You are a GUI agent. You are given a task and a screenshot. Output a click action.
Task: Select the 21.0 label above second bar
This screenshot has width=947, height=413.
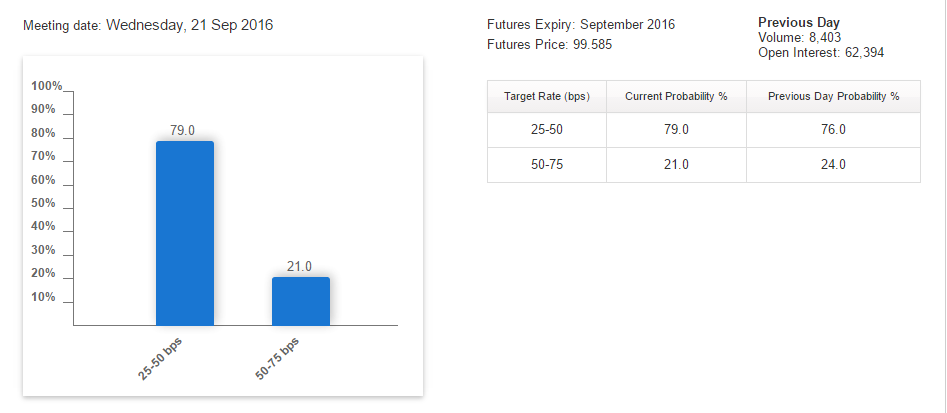pos(299,266)
